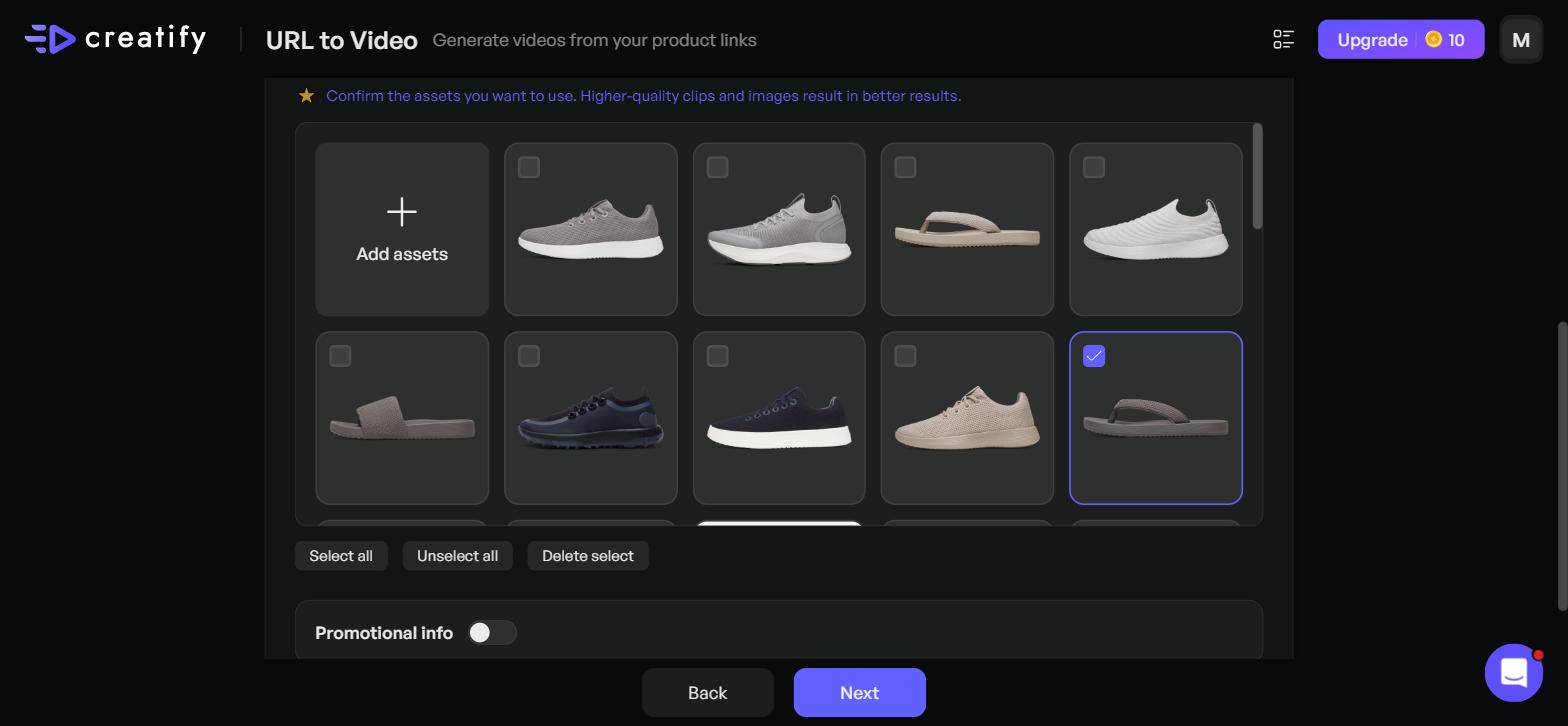Open the chat support bubble
Viewport: 1568px width, 726px height.
tap(1514, 672)
